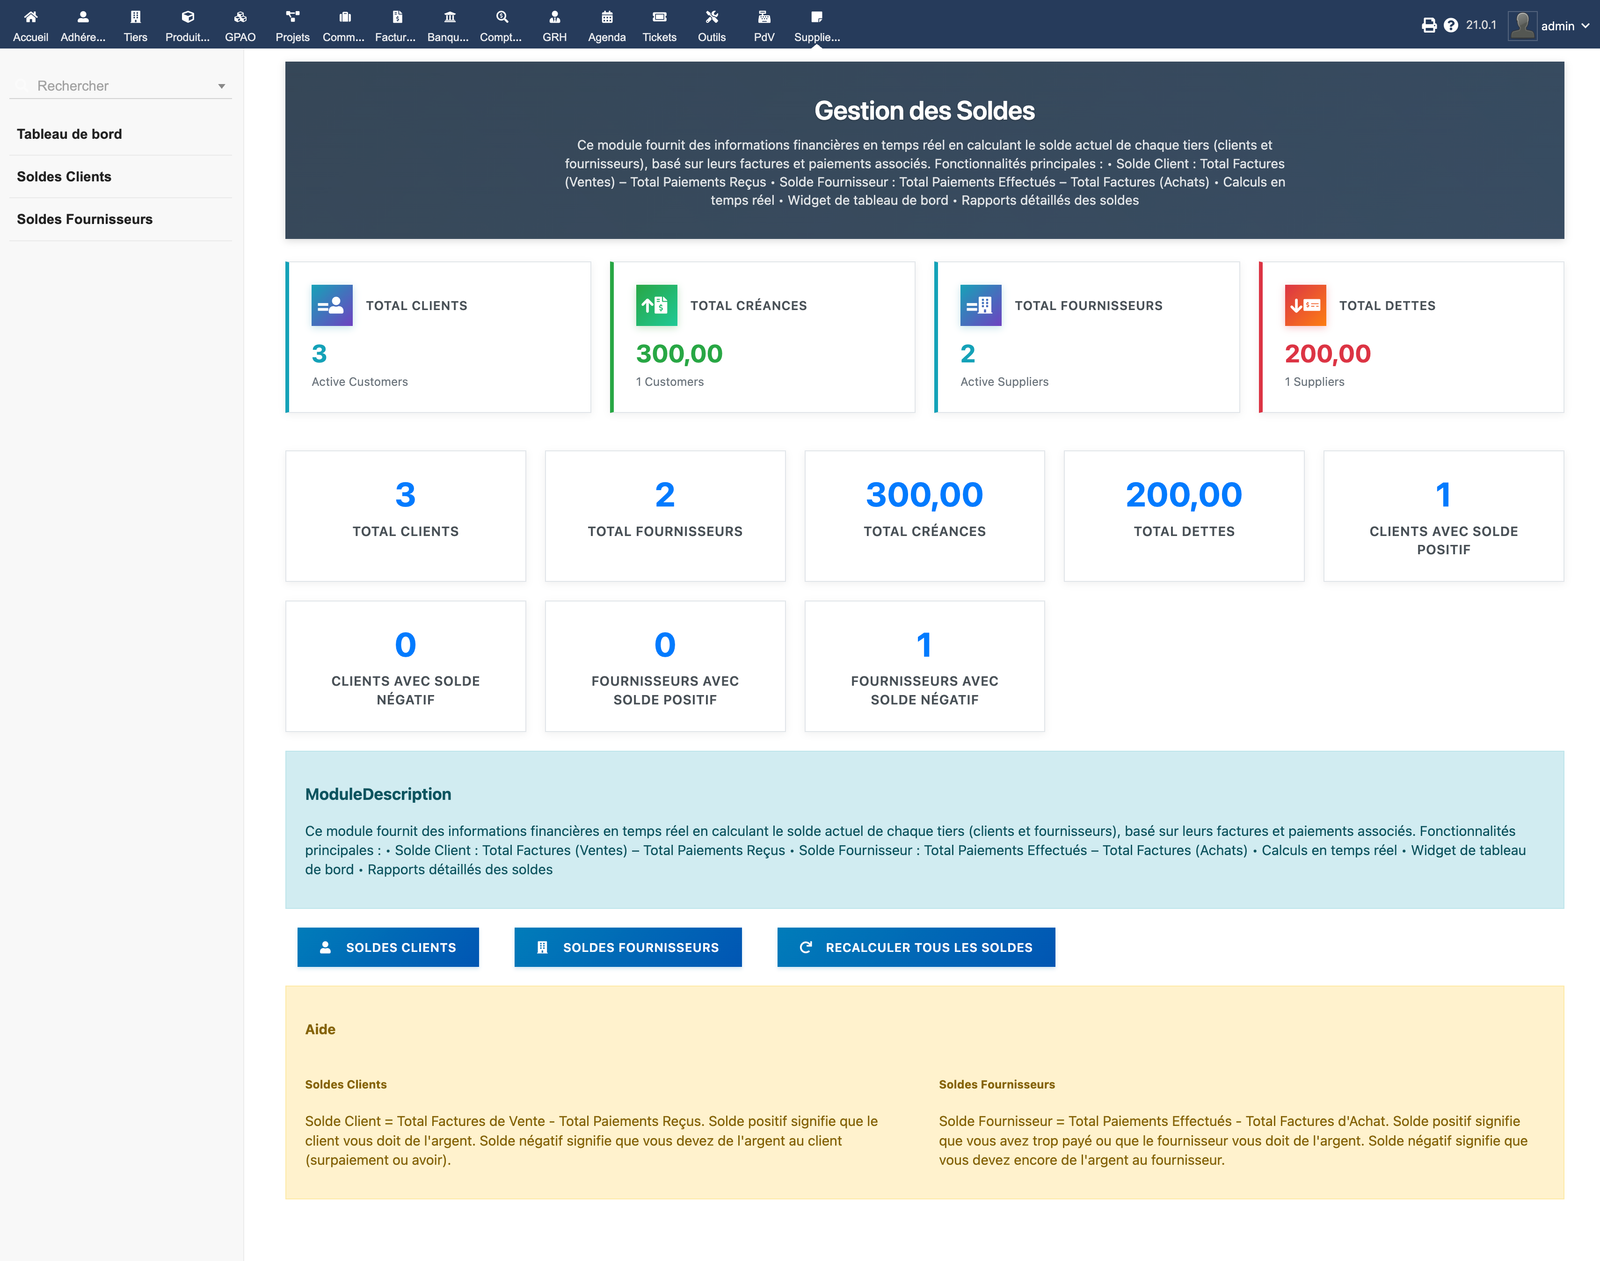Image resolution: width=1600 pixels, height=1261 pixels.
Task: Open the Outils tools icon
Action: (x=711, y=24)
